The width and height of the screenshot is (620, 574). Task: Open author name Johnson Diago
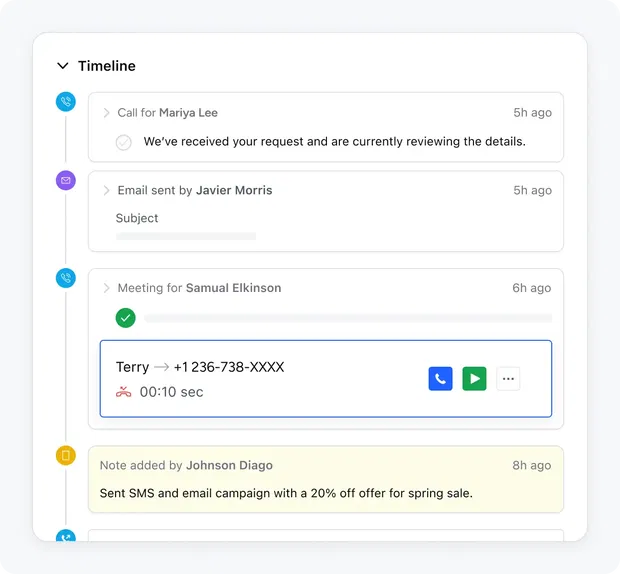[x=229, y=465]
